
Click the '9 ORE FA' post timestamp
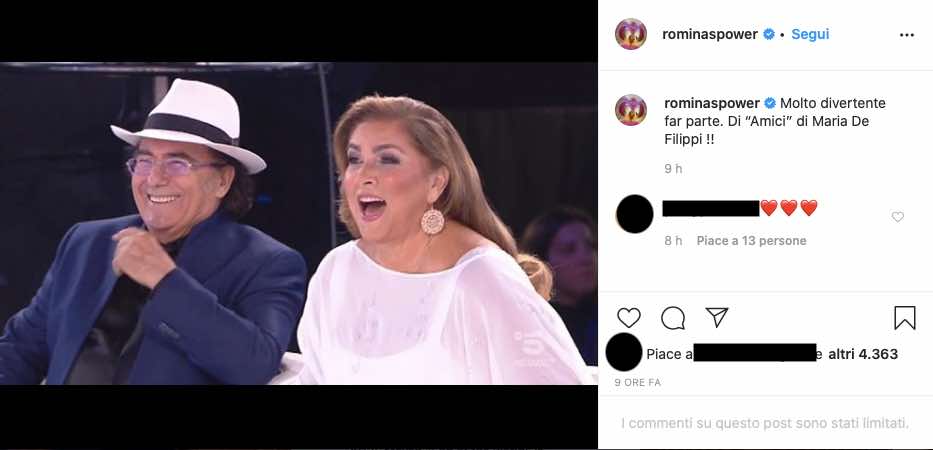pos(637,383)
